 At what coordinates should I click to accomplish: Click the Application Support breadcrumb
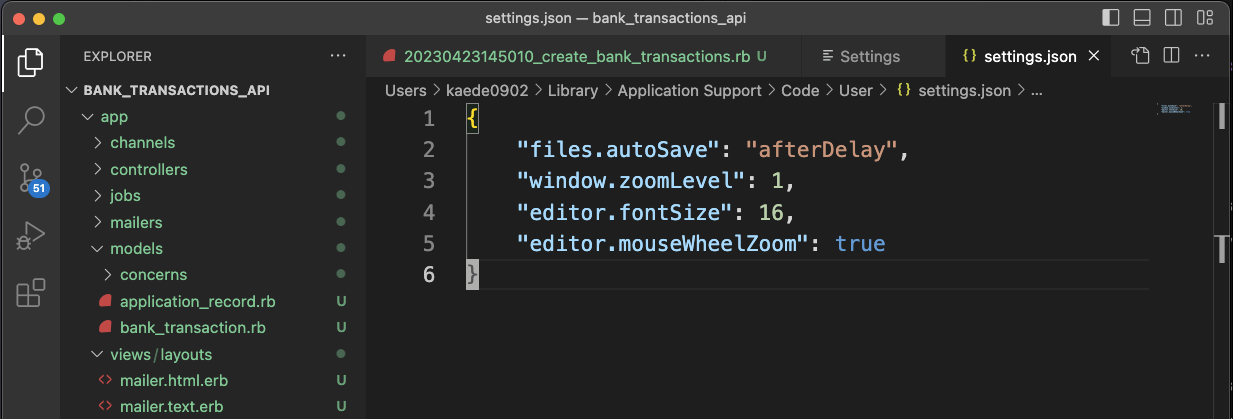(x=689, y=91)
